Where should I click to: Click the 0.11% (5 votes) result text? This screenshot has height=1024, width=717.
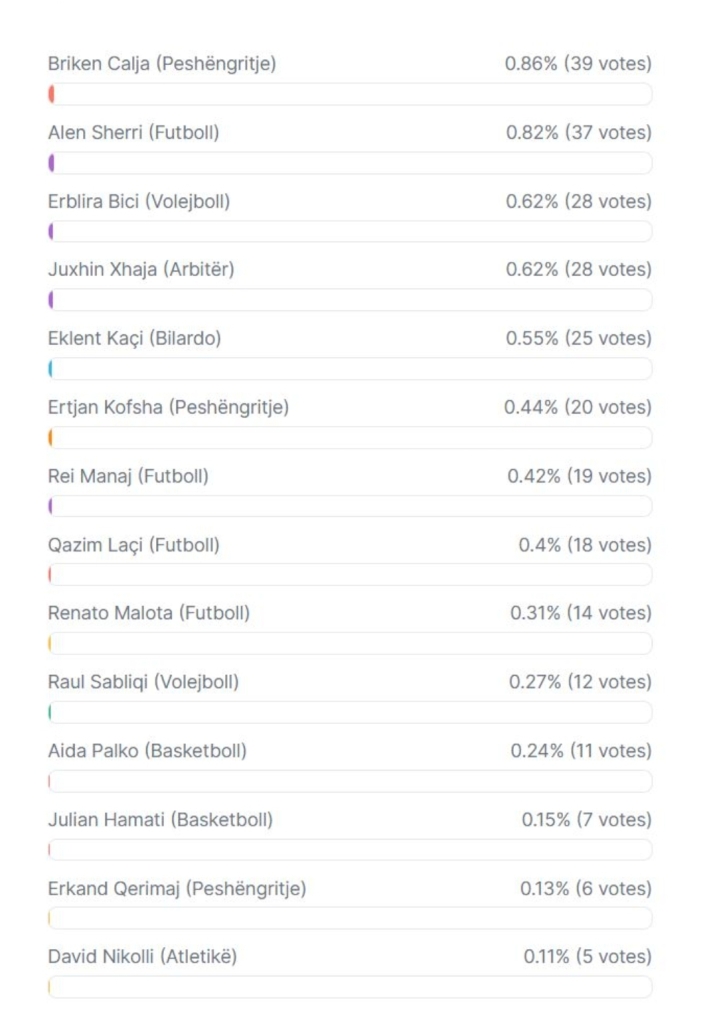pos(587,957)
